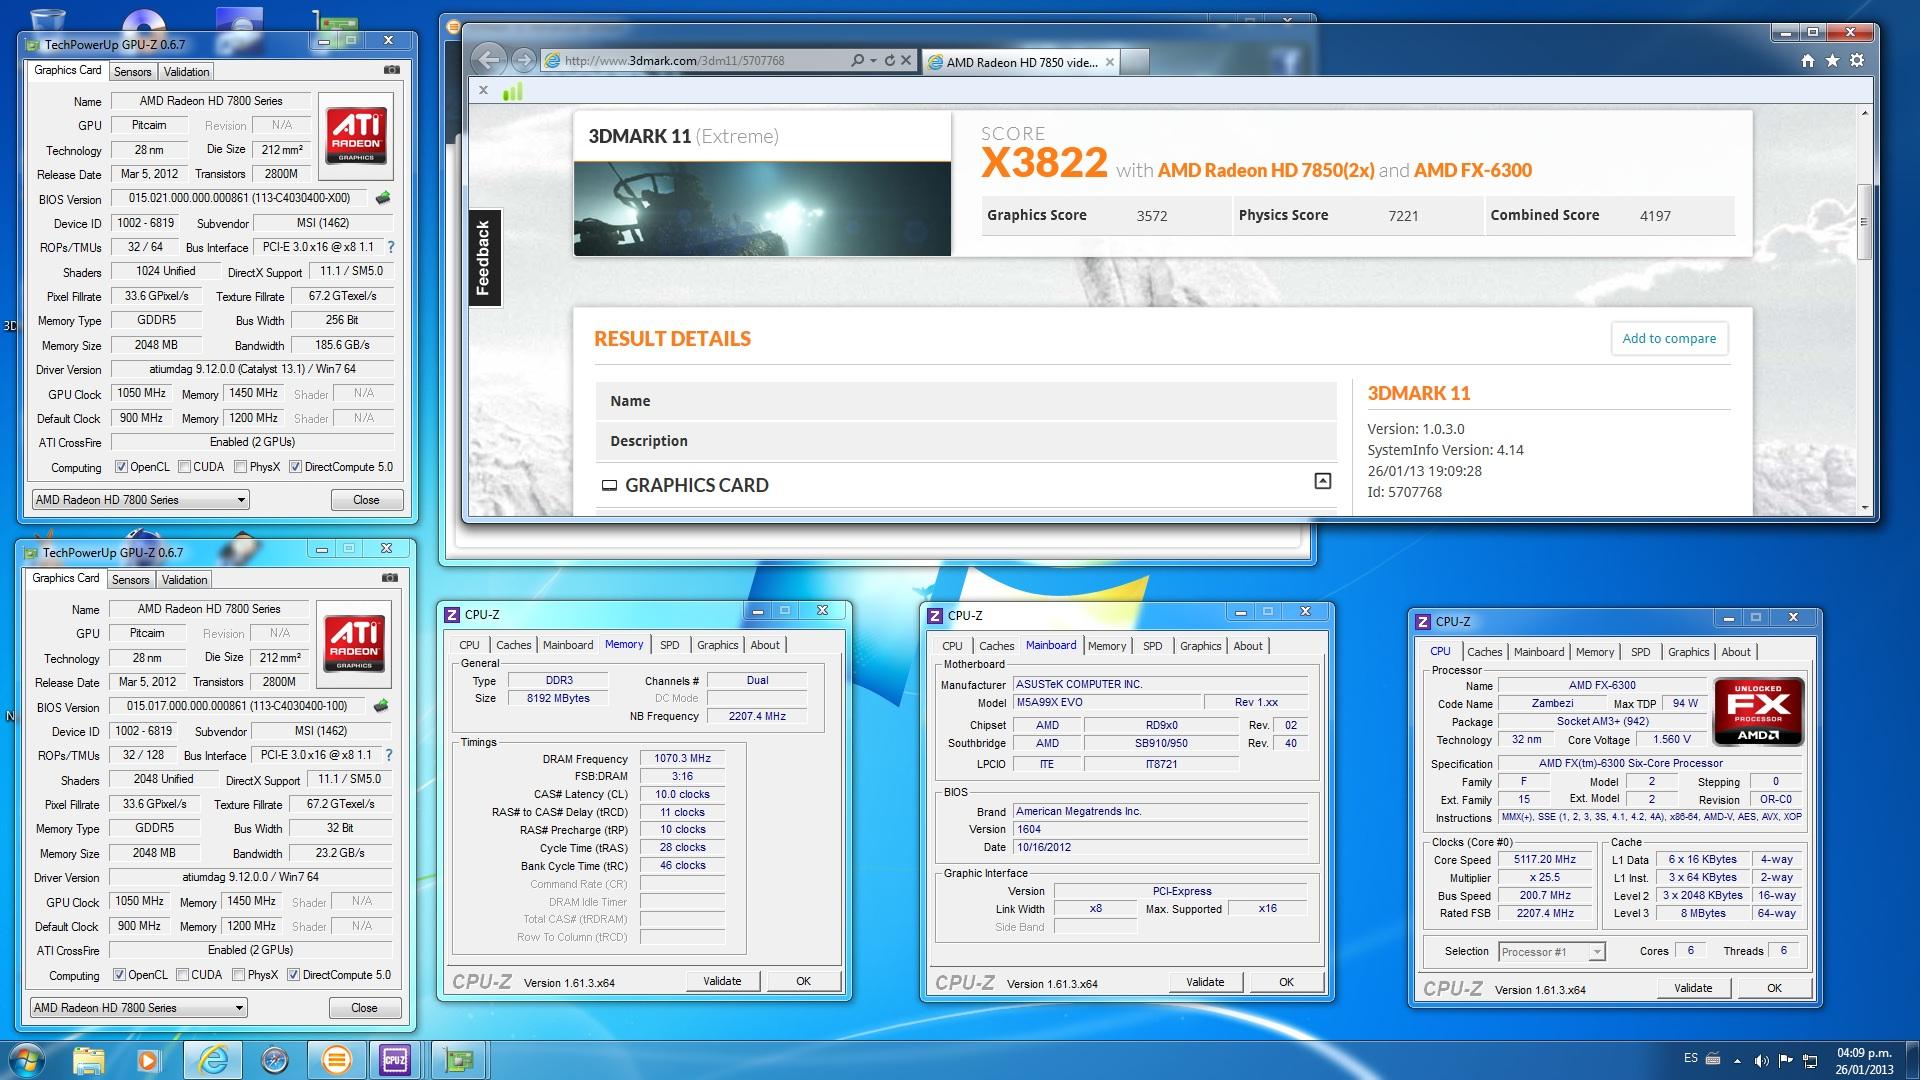Open Internet Explorer from the taskbar

(214, 1060)
